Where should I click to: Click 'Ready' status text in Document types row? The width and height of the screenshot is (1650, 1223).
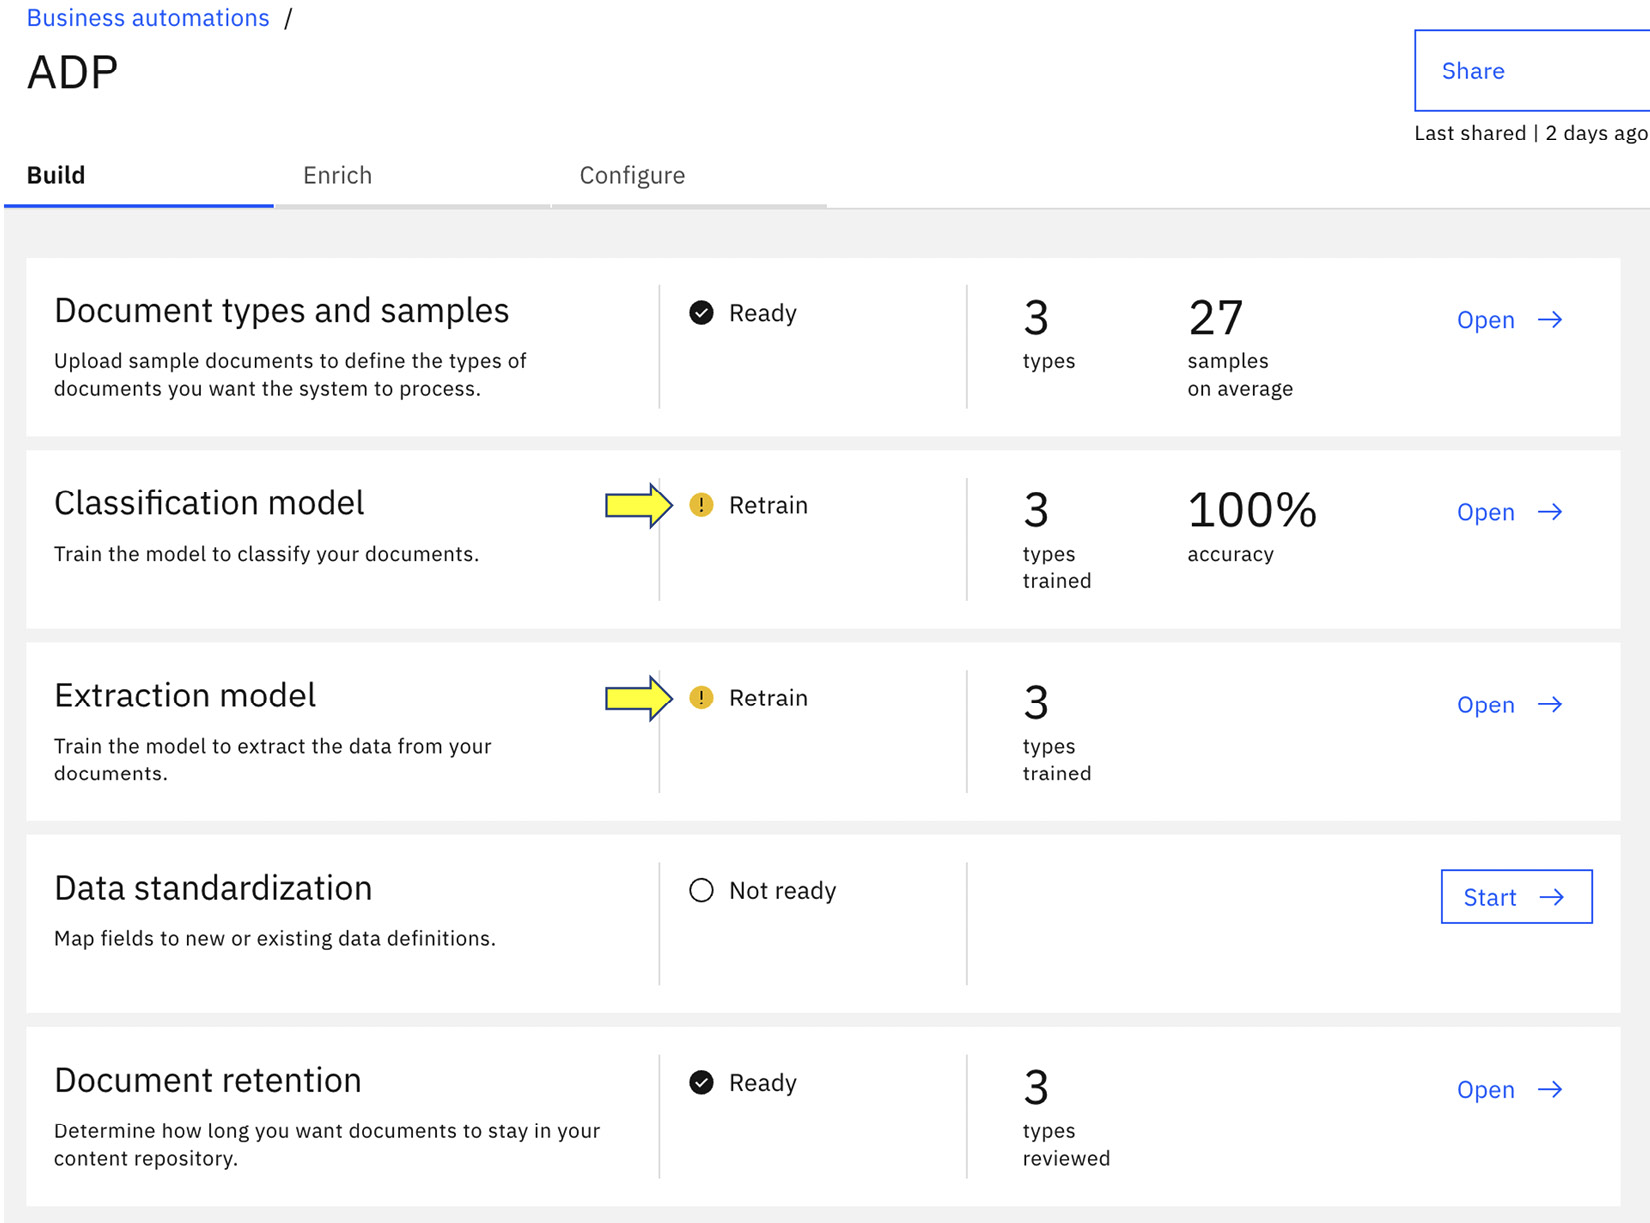click(763, 313)
